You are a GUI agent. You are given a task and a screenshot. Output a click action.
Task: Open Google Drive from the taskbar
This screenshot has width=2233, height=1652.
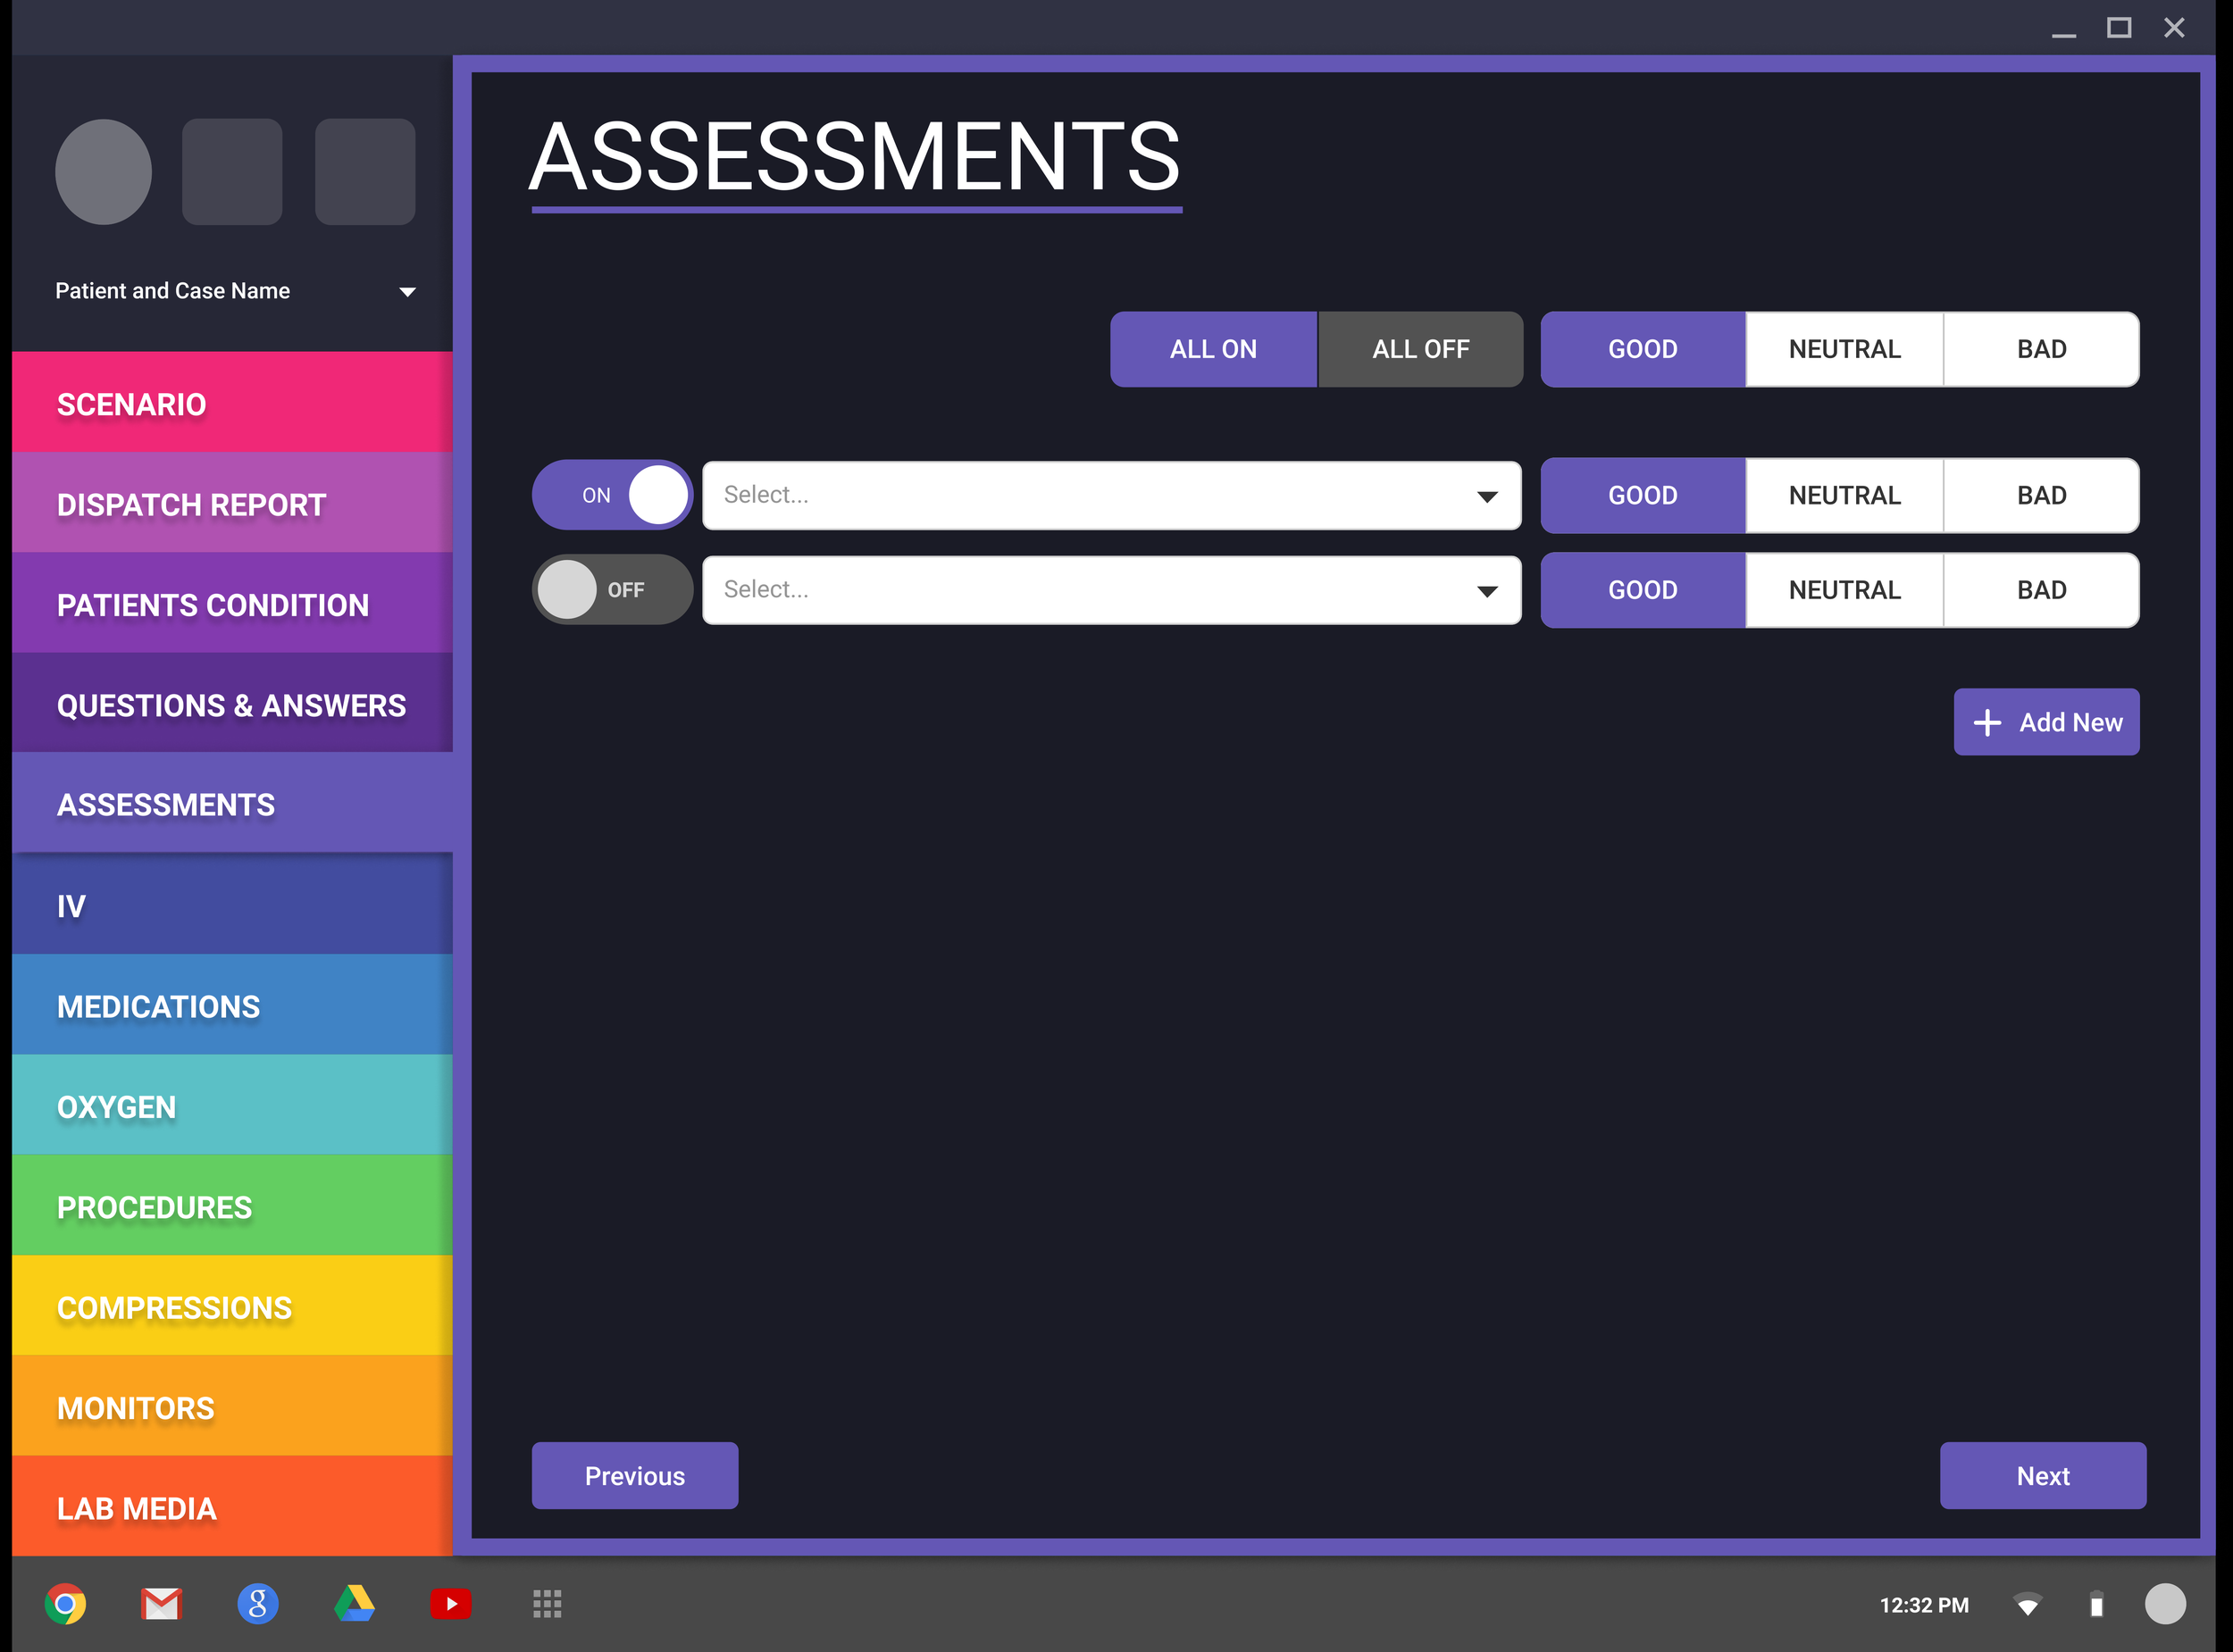point(354,1605)
